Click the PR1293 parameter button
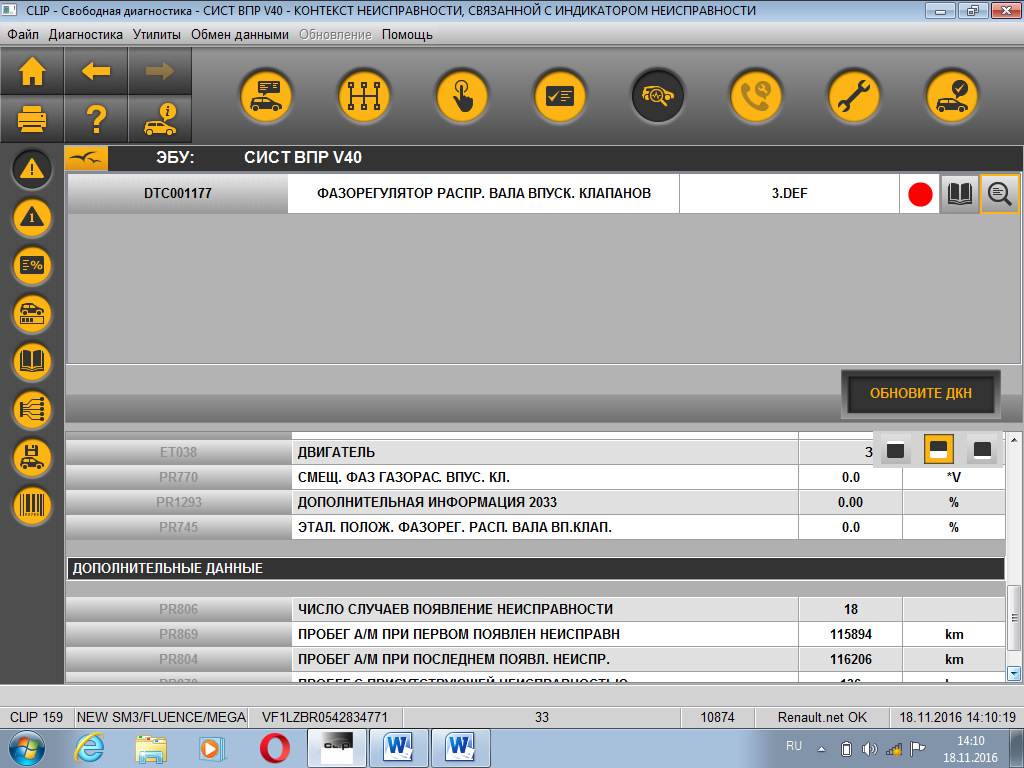This screenshot has height=768, width=1024. (x=178, y=502)
